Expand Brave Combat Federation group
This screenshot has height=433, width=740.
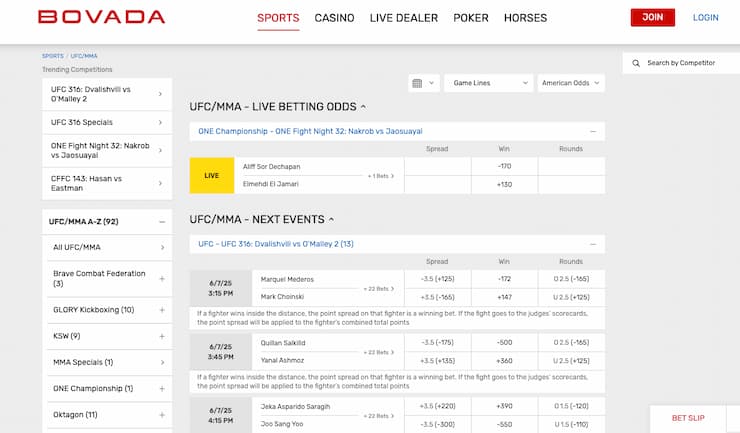(162, 279)
